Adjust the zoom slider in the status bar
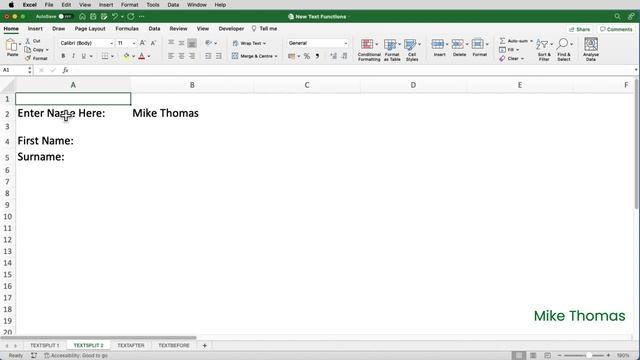The image size is (640, 360). click(589, 356)
